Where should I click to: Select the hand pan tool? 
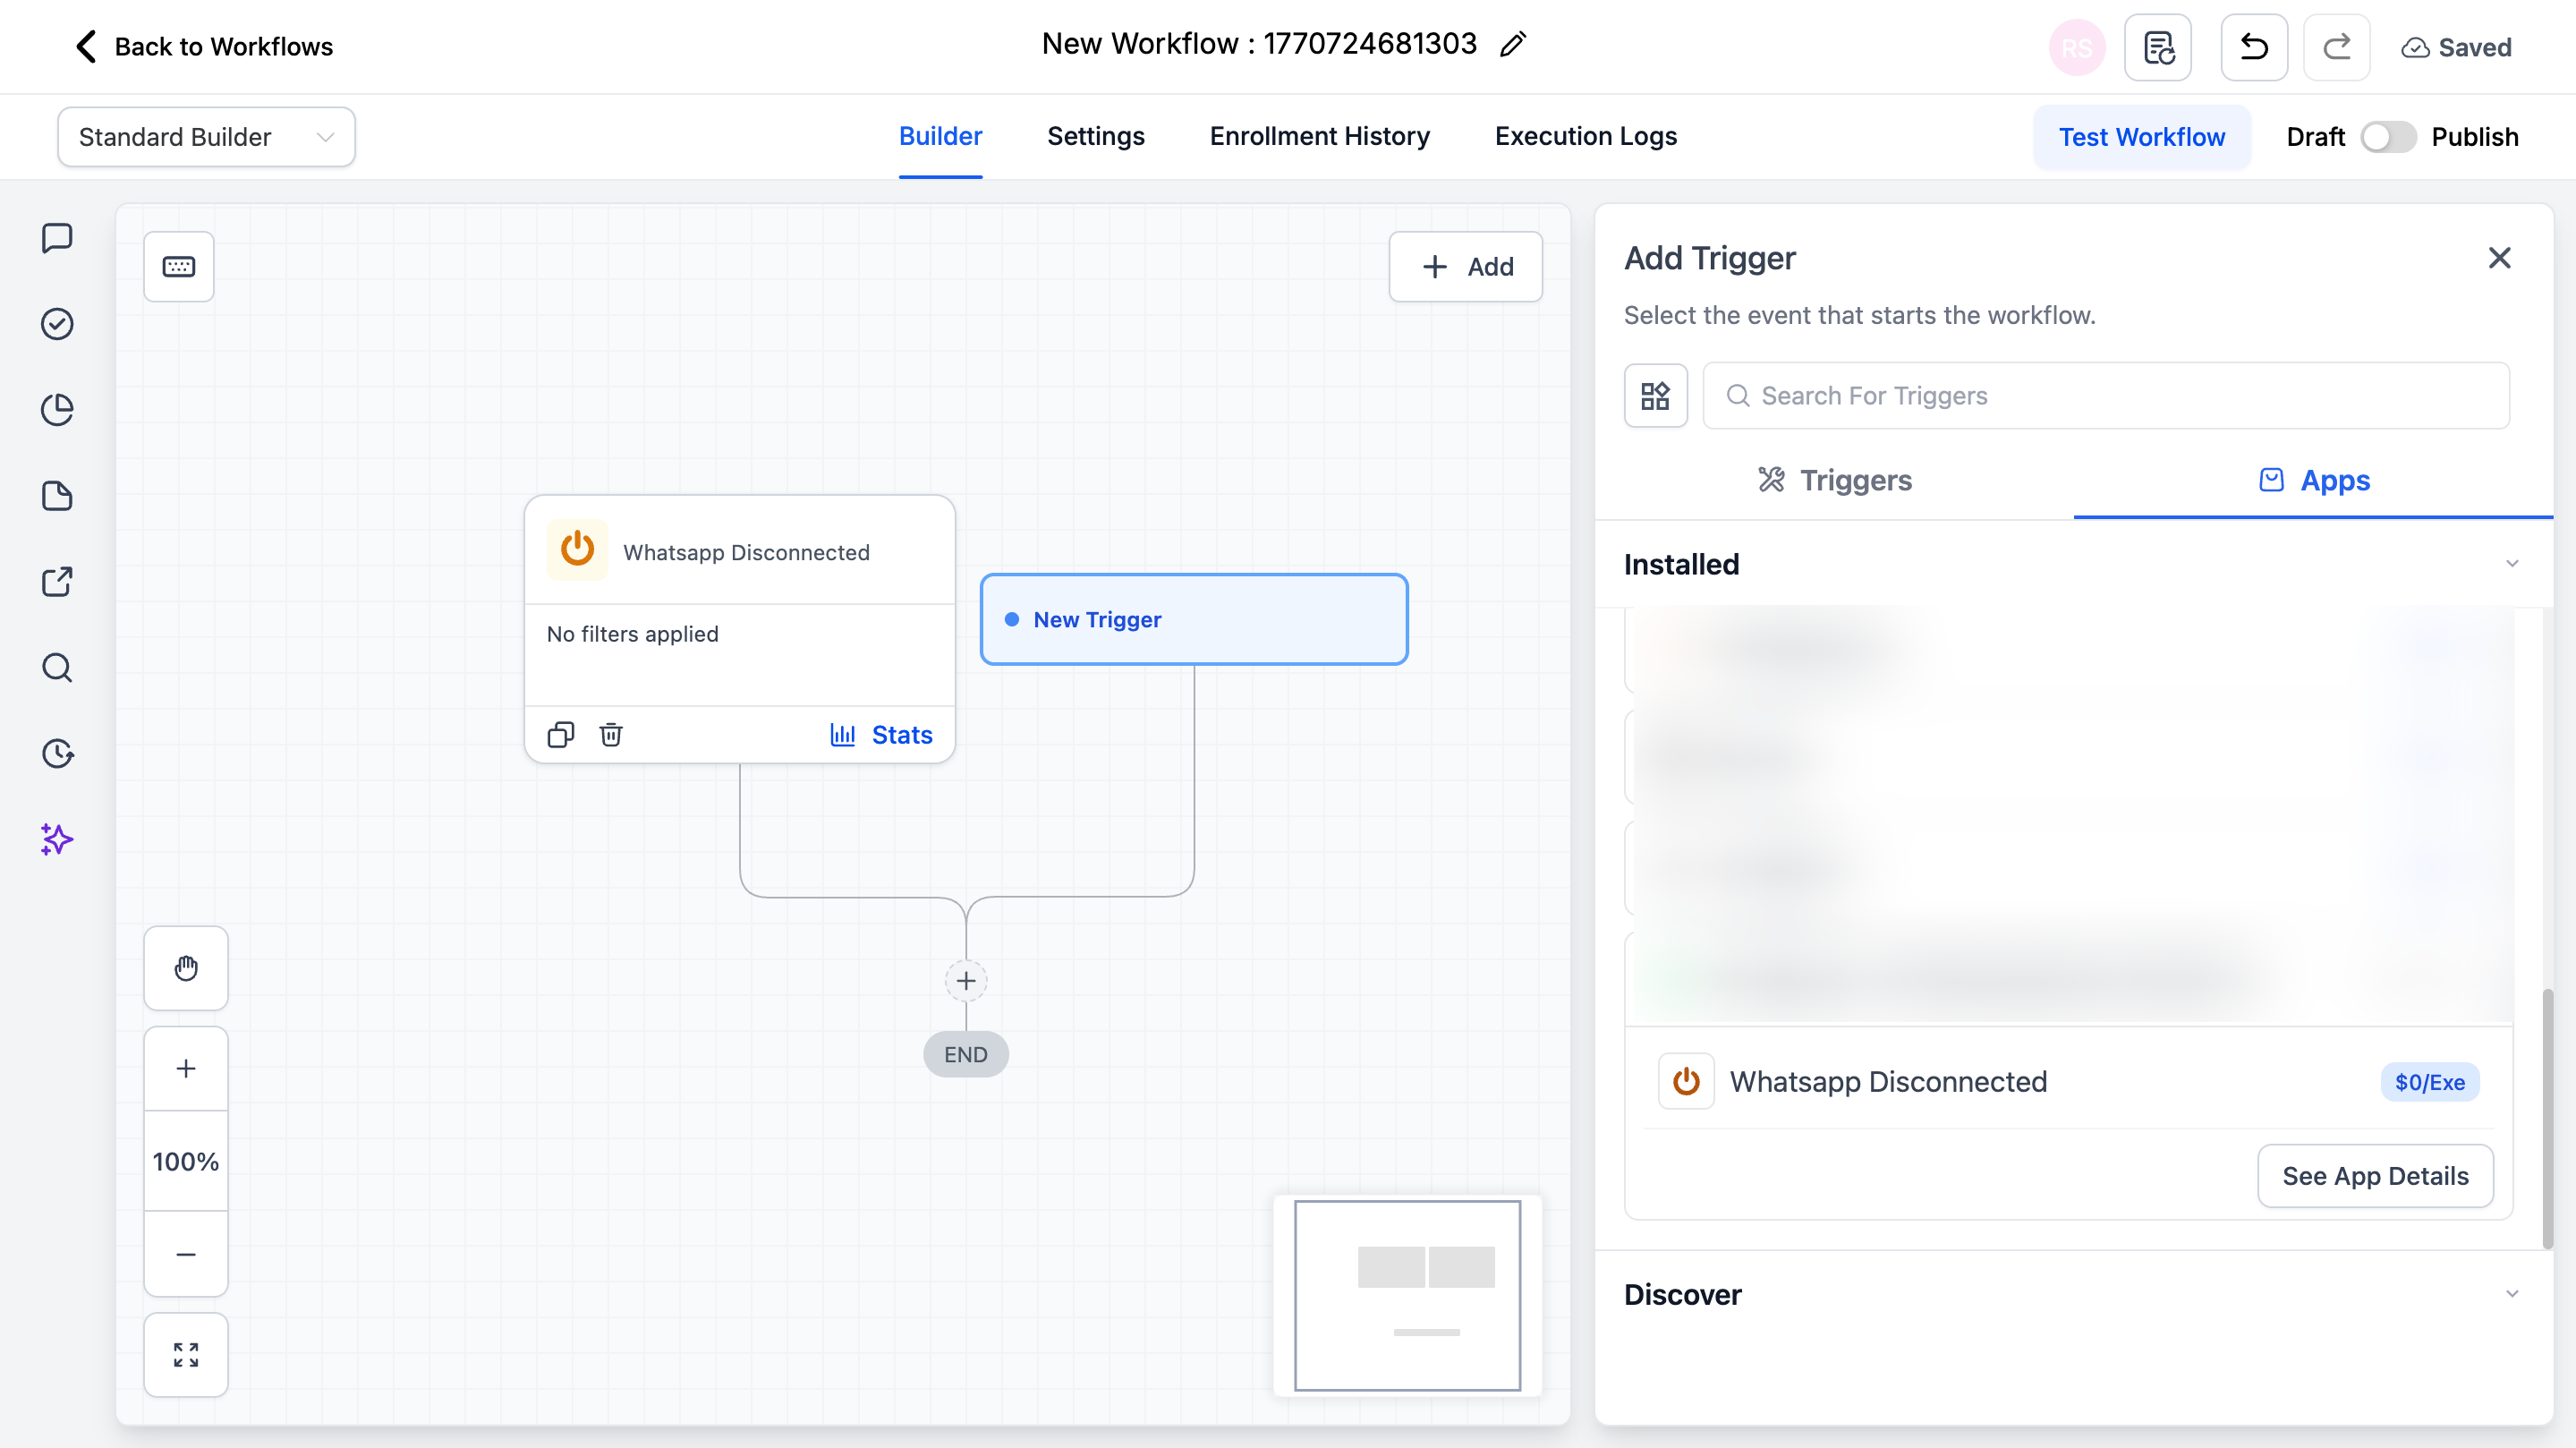tap(186, 968)
